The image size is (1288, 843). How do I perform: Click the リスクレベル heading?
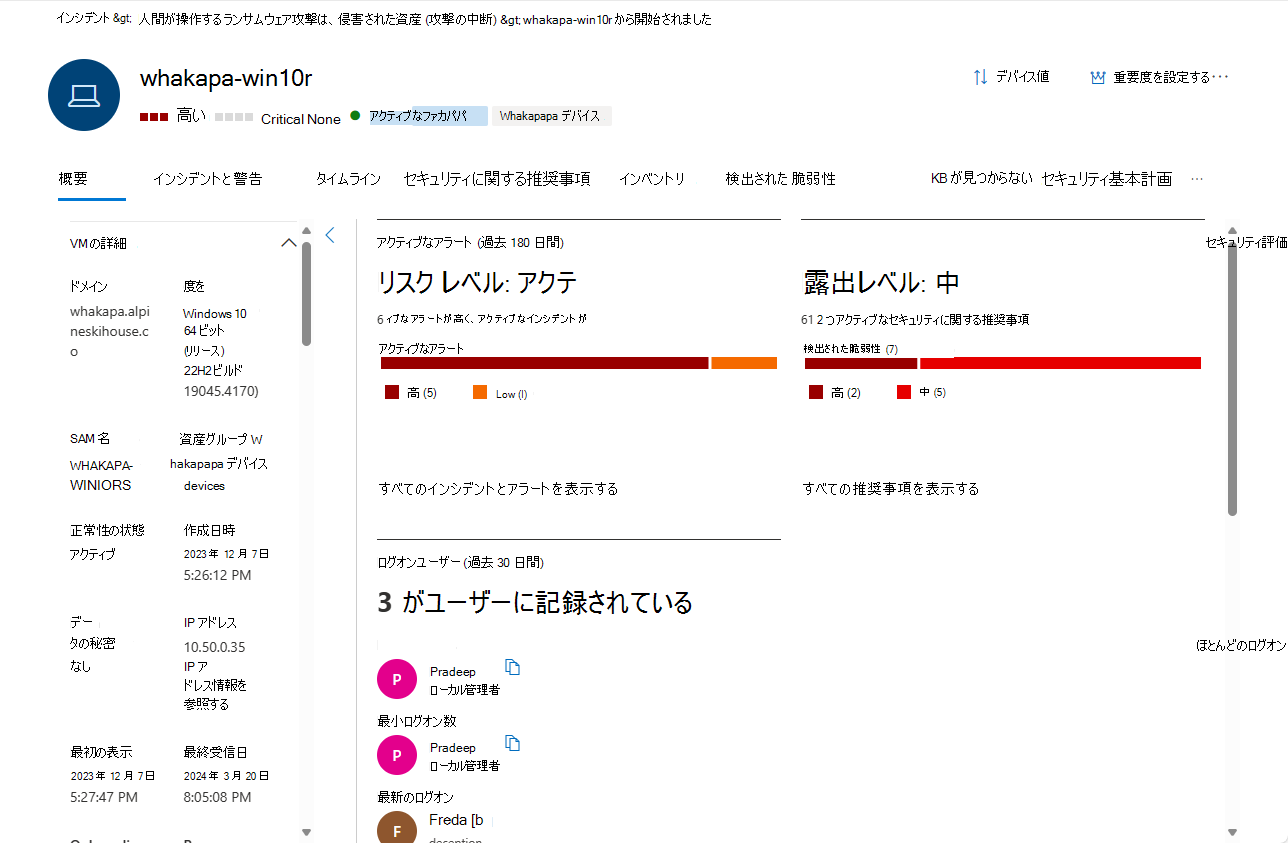point(478,283)
